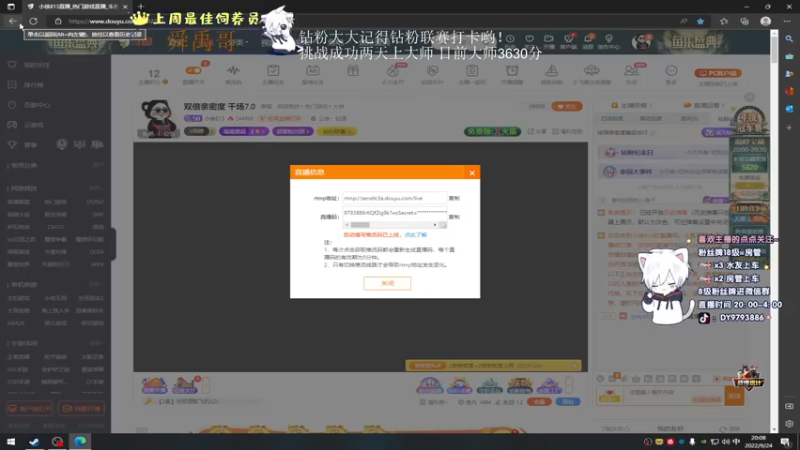Screen dimensions: 800x450
Task: Click the stream code horizontal scrollbar thumb
Action: [360, 225]
